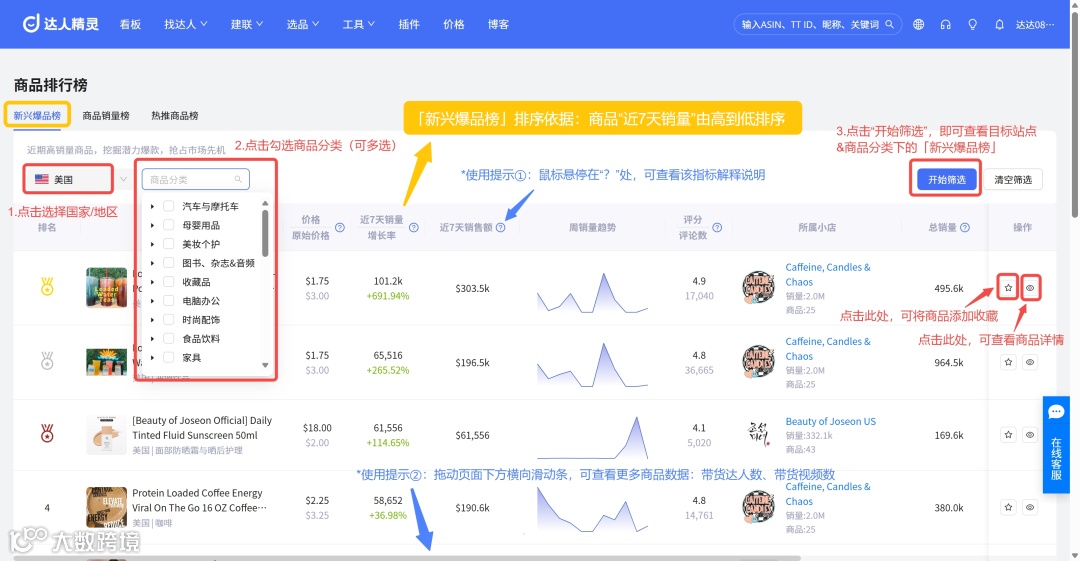Open the headset support icon
Screen dimensions: 1080x561
click(x=945, y=24)
